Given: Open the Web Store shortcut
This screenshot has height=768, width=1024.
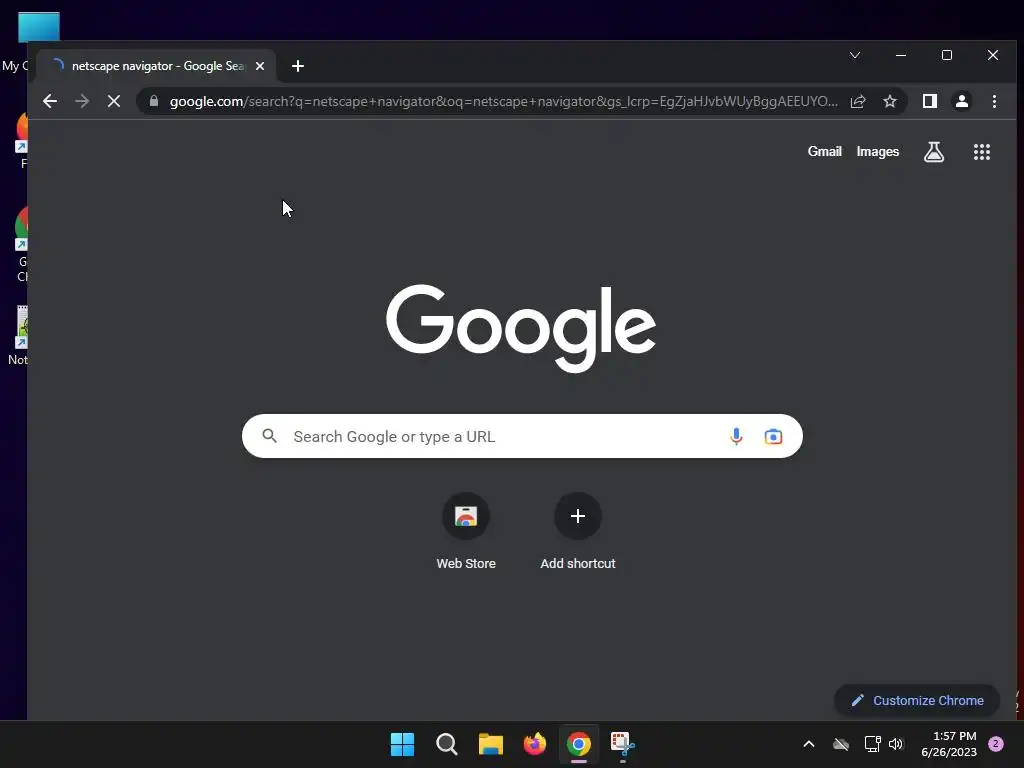Looking at the screenshot, I should click(x=466, y=532).
